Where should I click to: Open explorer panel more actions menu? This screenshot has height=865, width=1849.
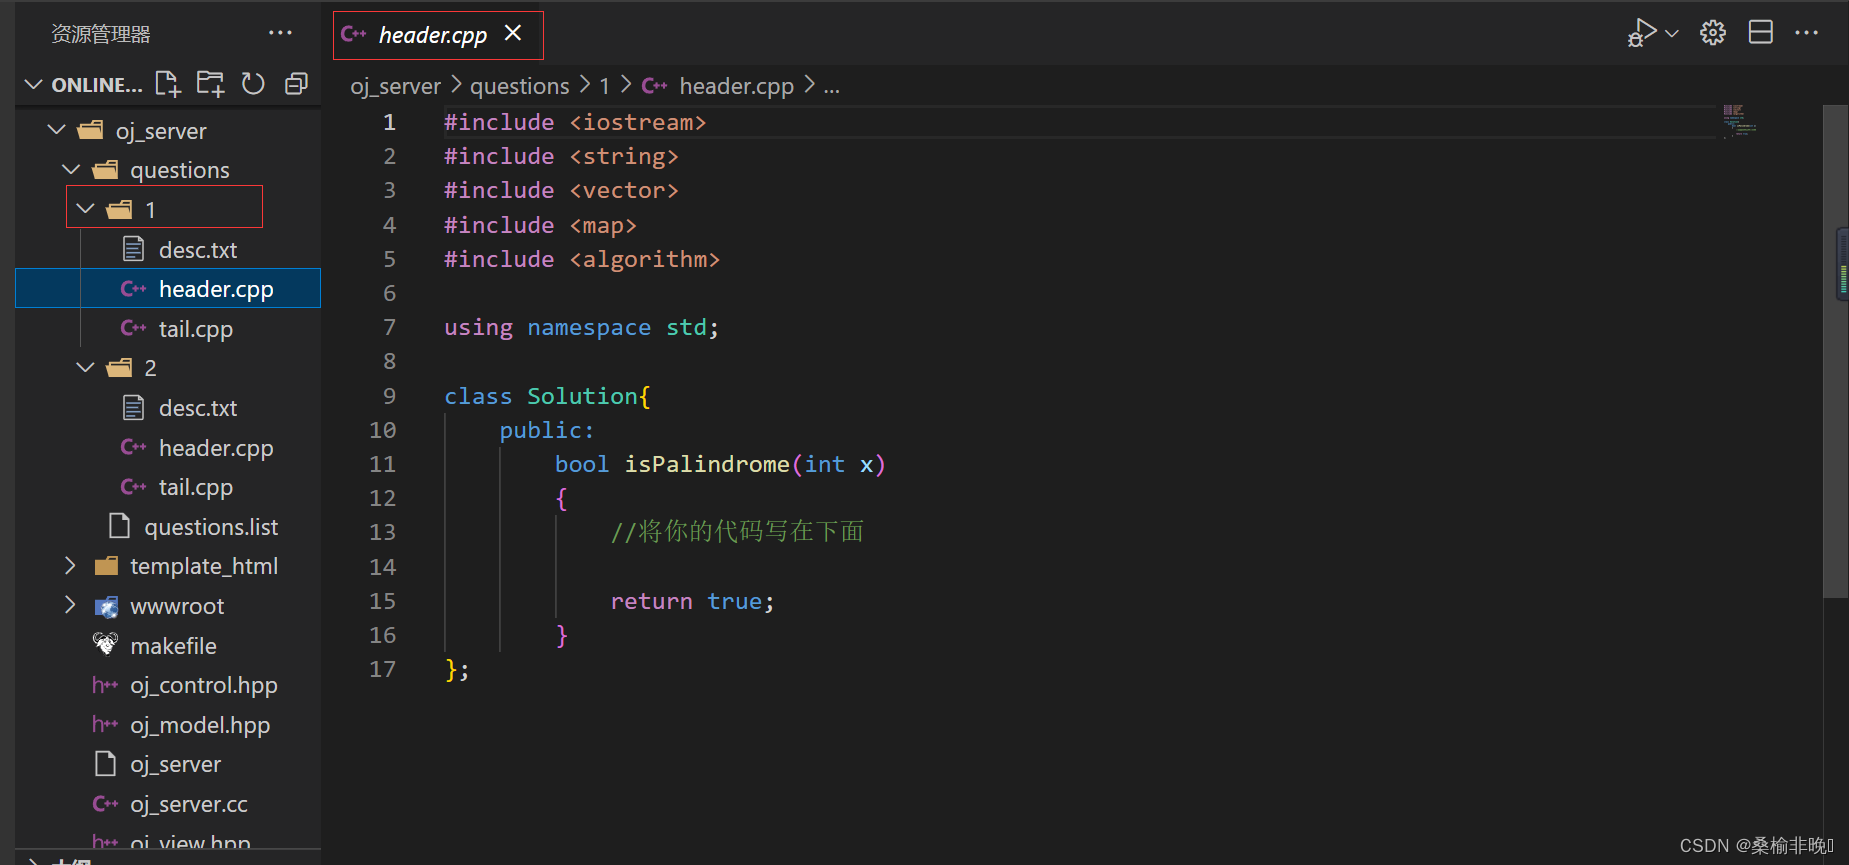(280, 33)
